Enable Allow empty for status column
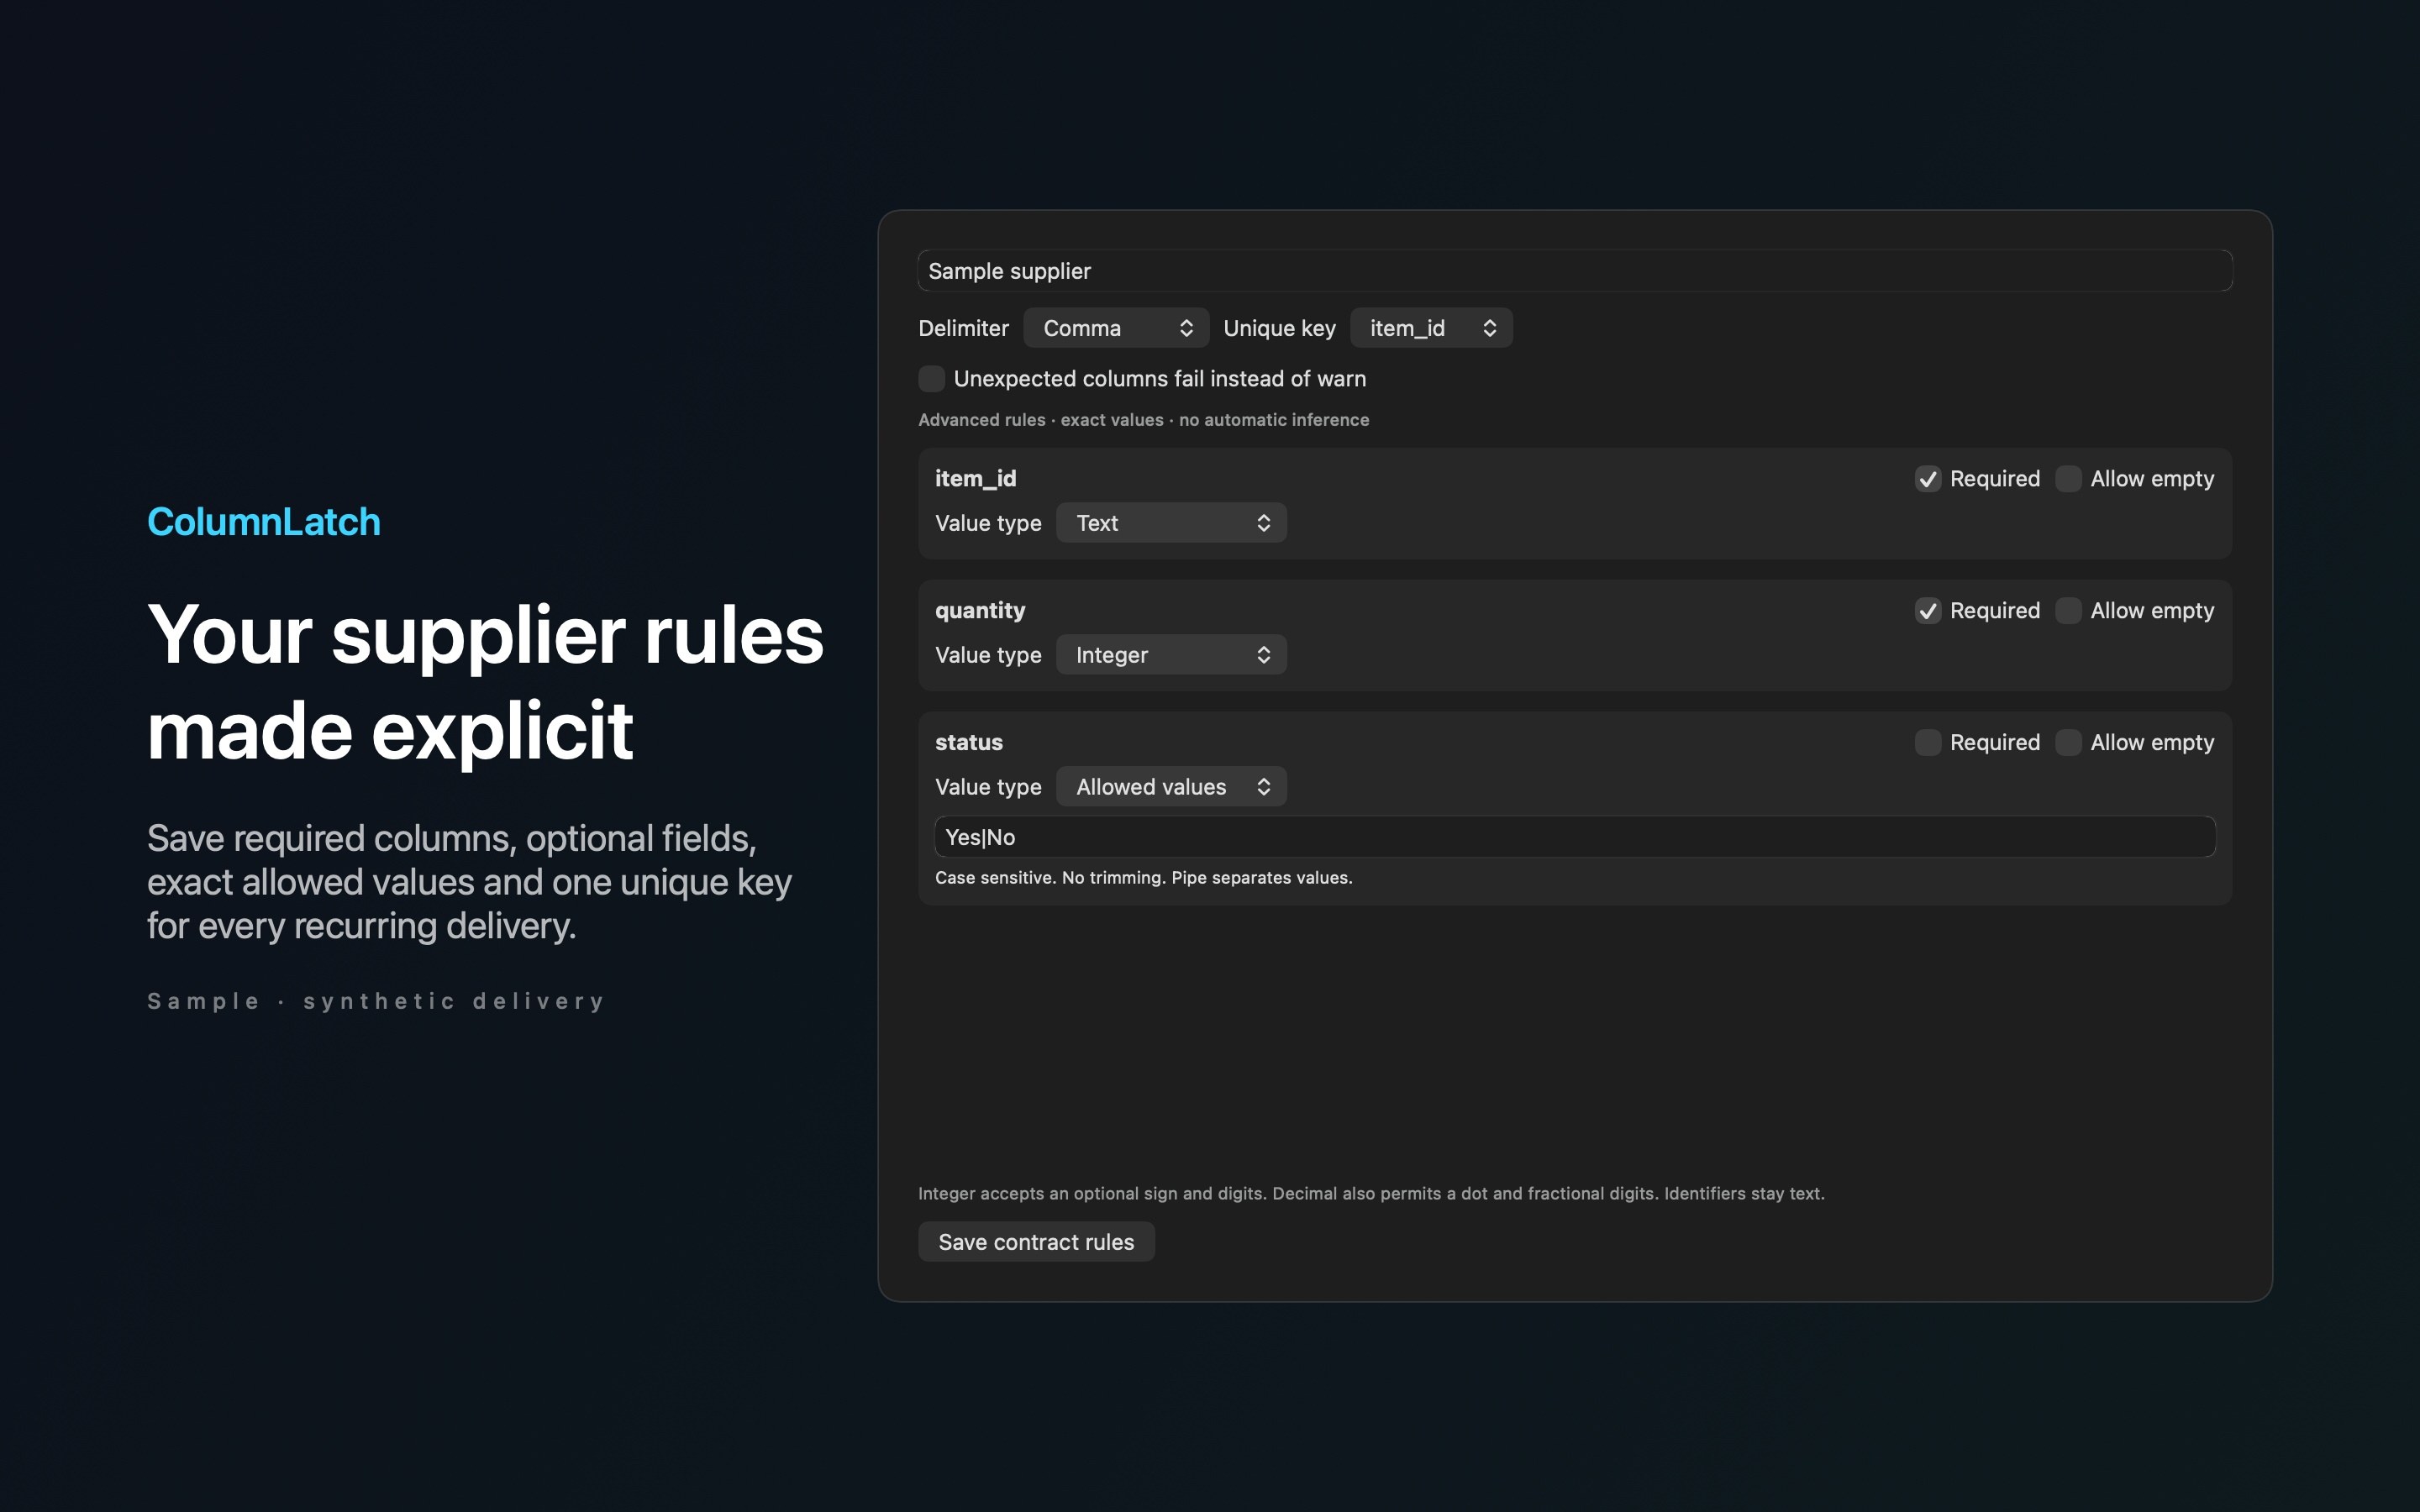2420x1512 pixels. (x=2068, y=743)
